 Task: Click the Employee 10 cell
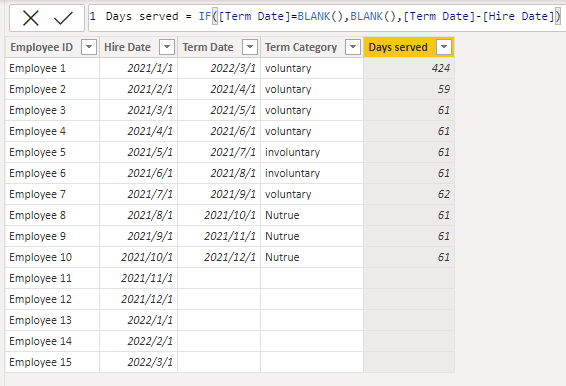52,257
